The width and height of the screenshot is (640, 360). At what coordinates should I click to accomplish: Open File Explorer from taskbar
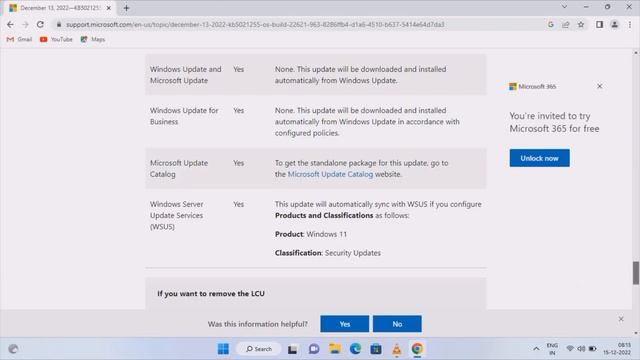(335, 349)
